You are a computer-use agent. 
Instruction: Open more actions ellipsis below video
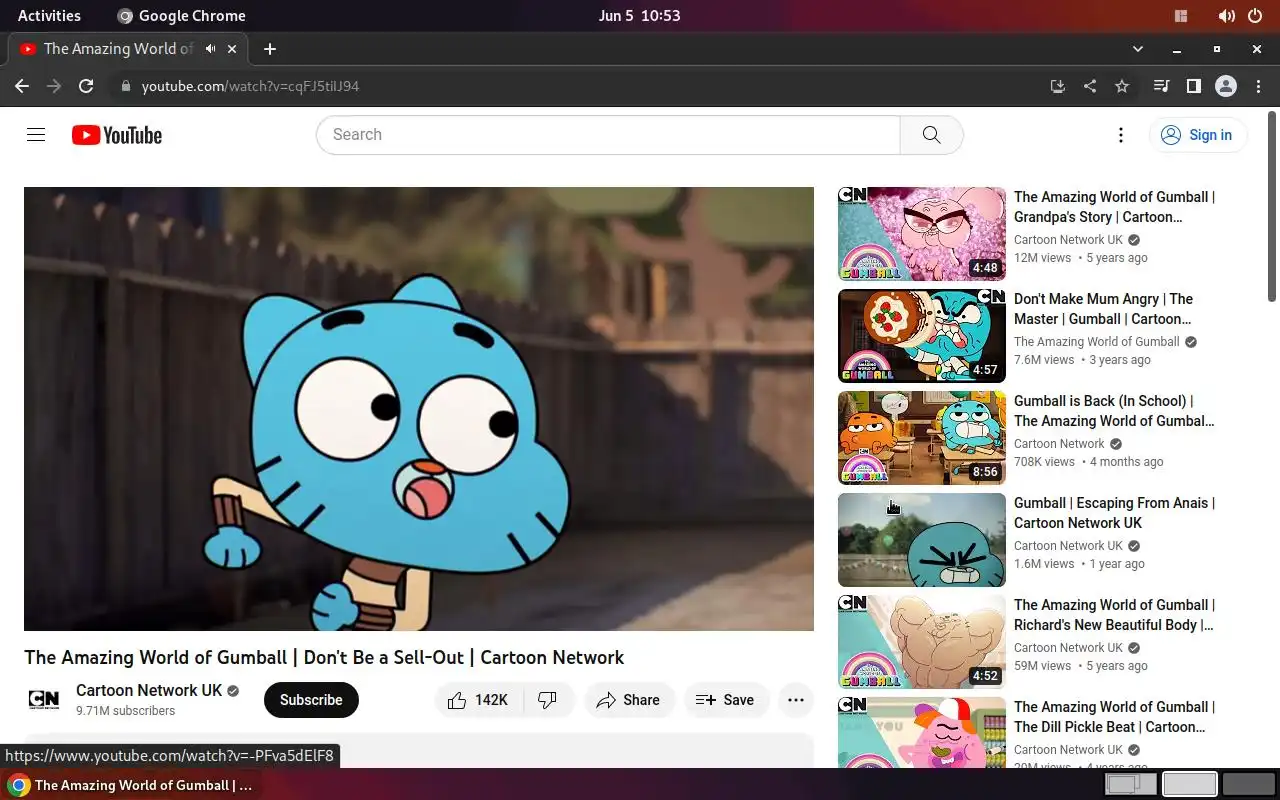click(796, 700)
